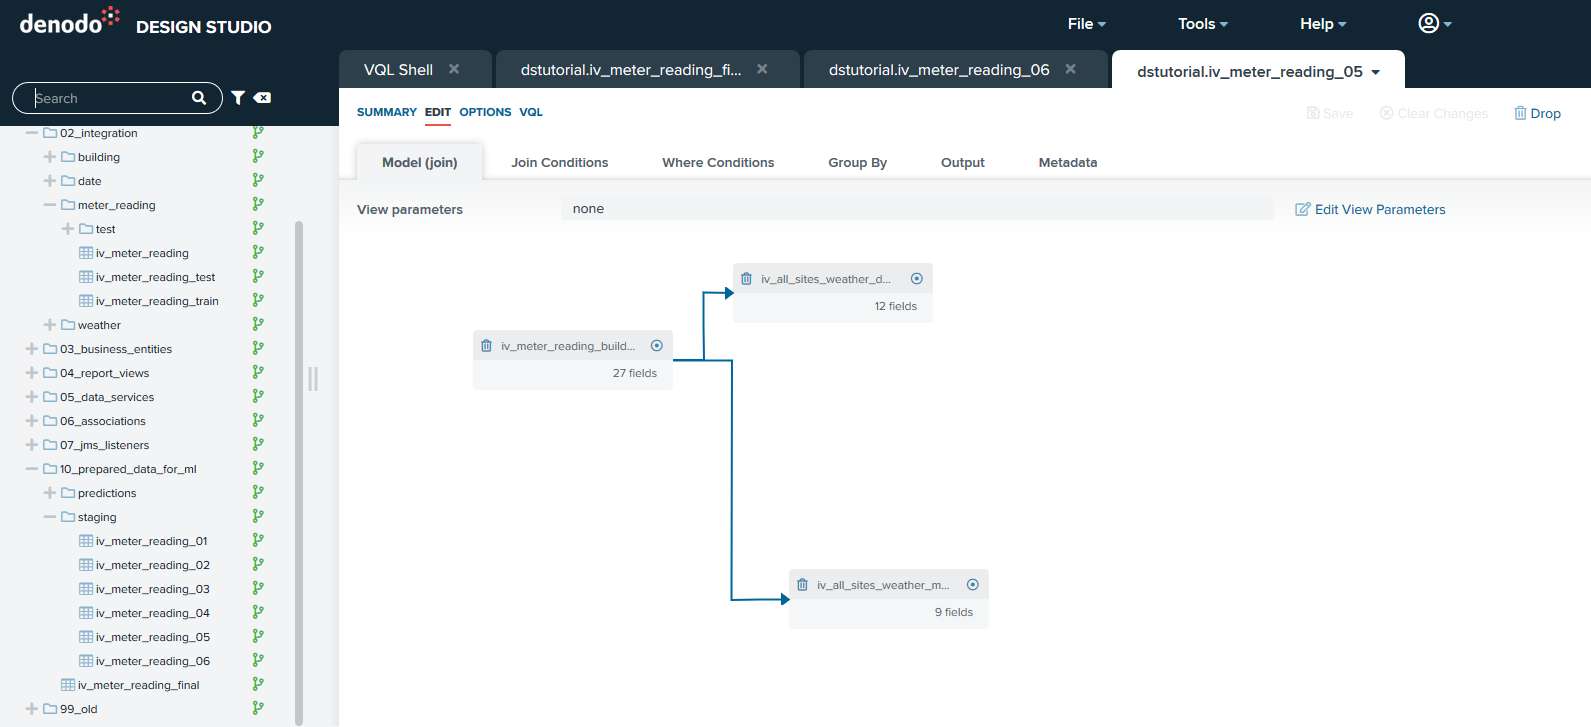Click the EDIT view tab
This screenshot has height=727, width=1591.
pyautogui.click(x=438, y=112)
